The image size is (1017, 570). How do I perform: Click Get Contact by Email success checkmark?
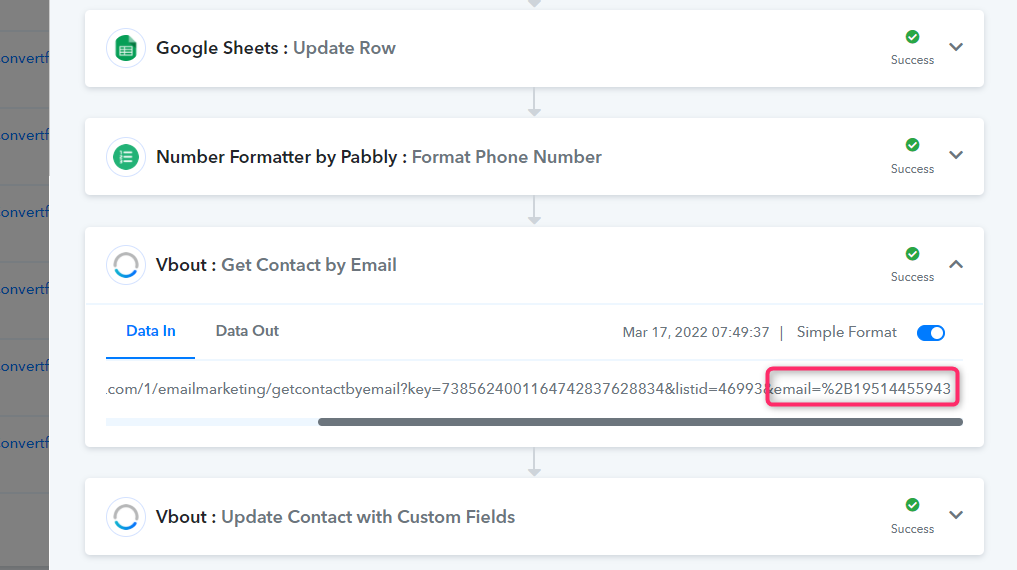pos(912,254)
